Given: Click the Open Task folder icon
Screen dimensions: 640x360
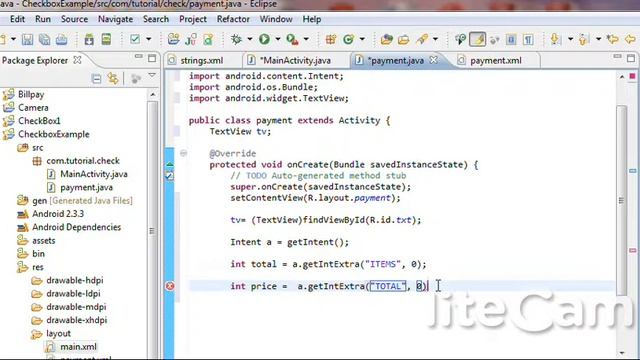Looking at the screenshot, I should (404, 39).
